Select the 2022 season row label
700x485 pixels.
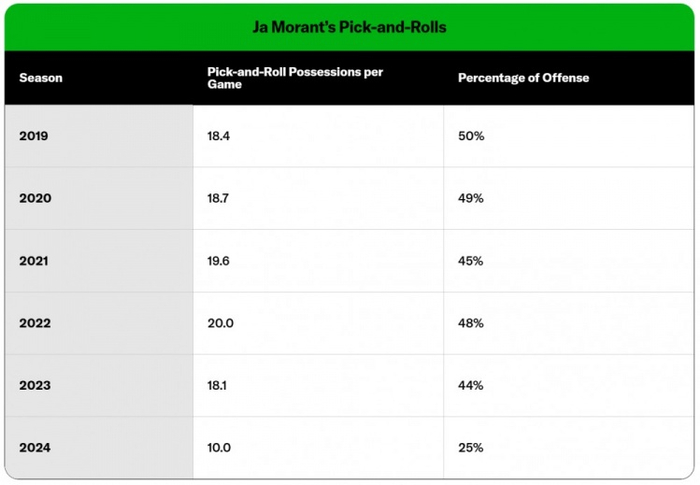pos(35,323)
